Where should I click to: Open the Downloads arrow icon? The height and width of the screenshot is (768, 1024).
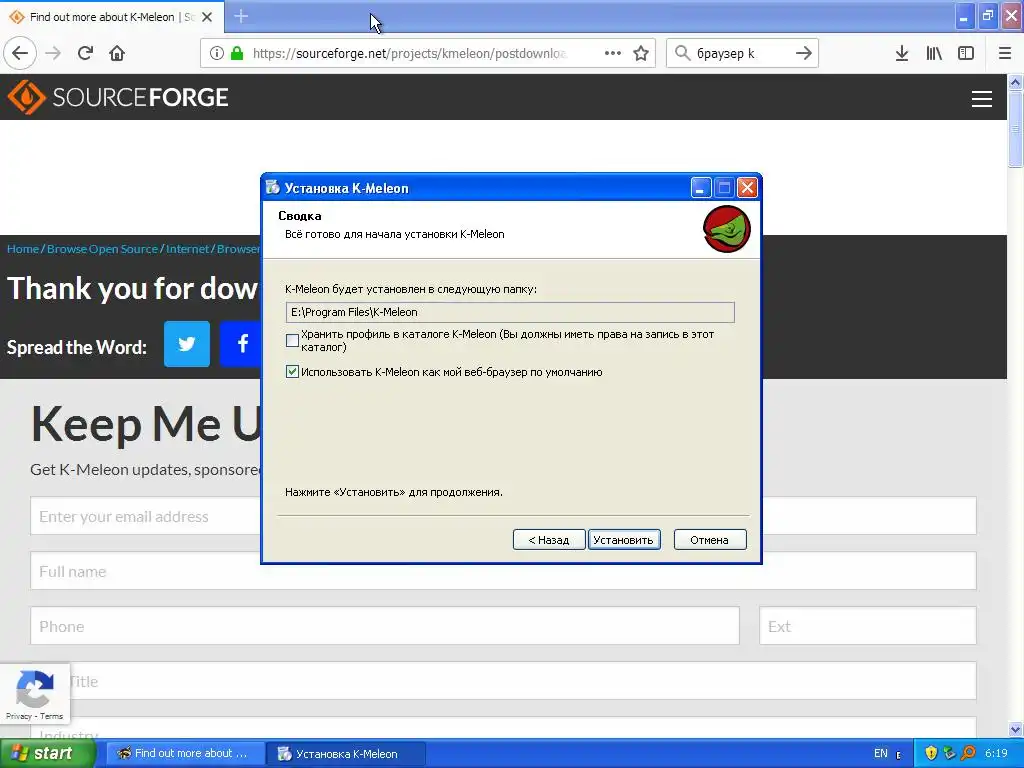click(902, 53)
